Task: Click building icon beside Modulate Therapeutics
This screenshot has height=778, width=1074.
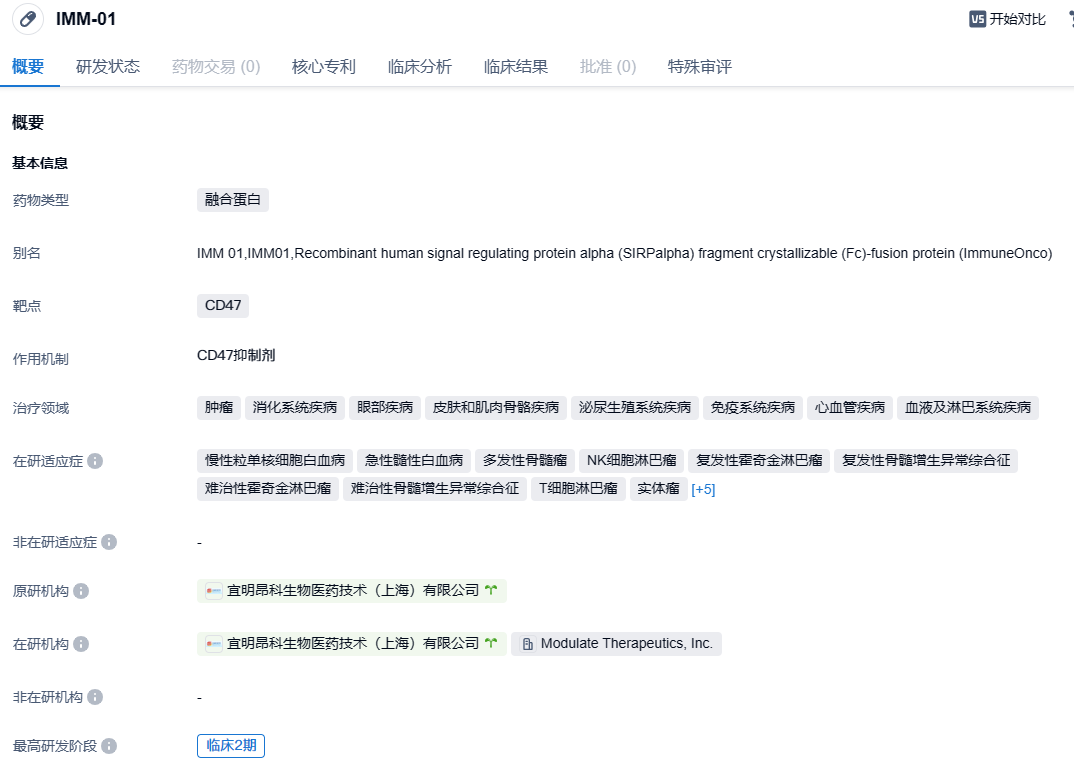Action: click(527, 644)
